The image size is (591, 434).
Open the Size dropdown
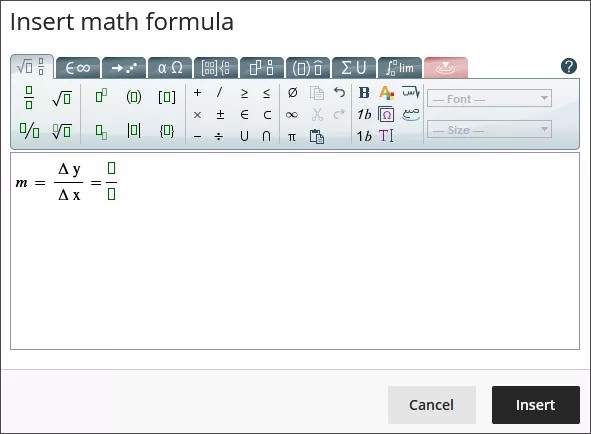[x=489, y=129]
